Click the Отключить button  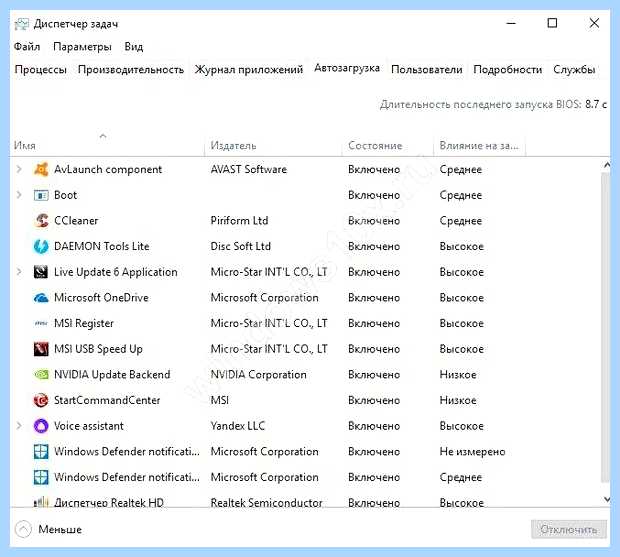click(569, 529)
